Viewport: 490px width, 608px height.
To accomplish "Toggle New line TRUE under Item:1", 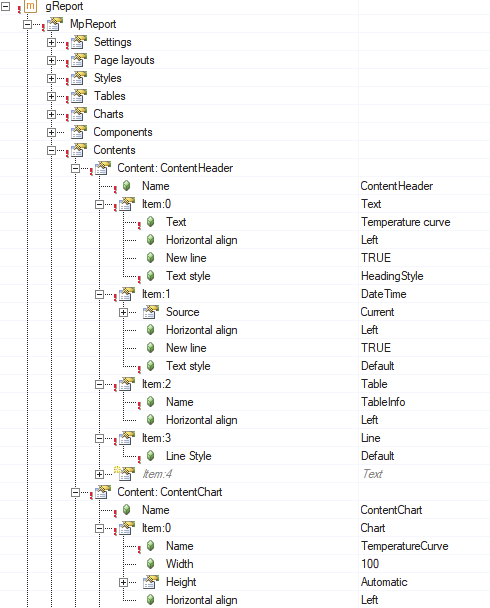I will [376, 348].
